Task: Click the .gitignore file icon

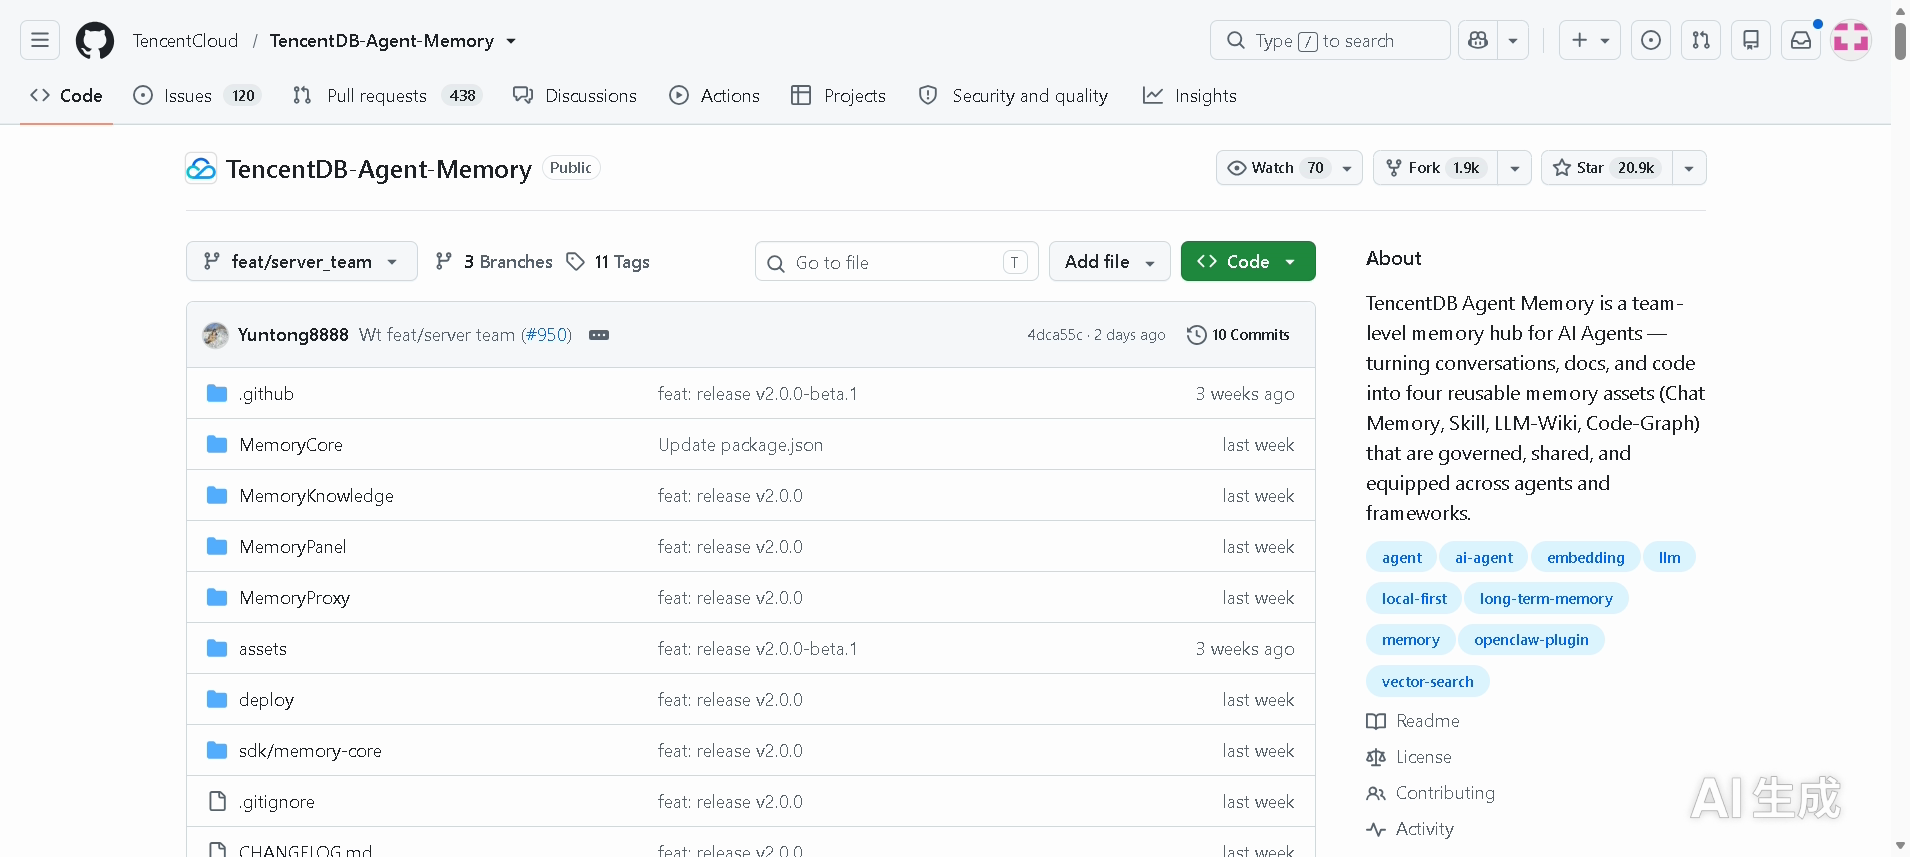Action: tap(217, 801)
